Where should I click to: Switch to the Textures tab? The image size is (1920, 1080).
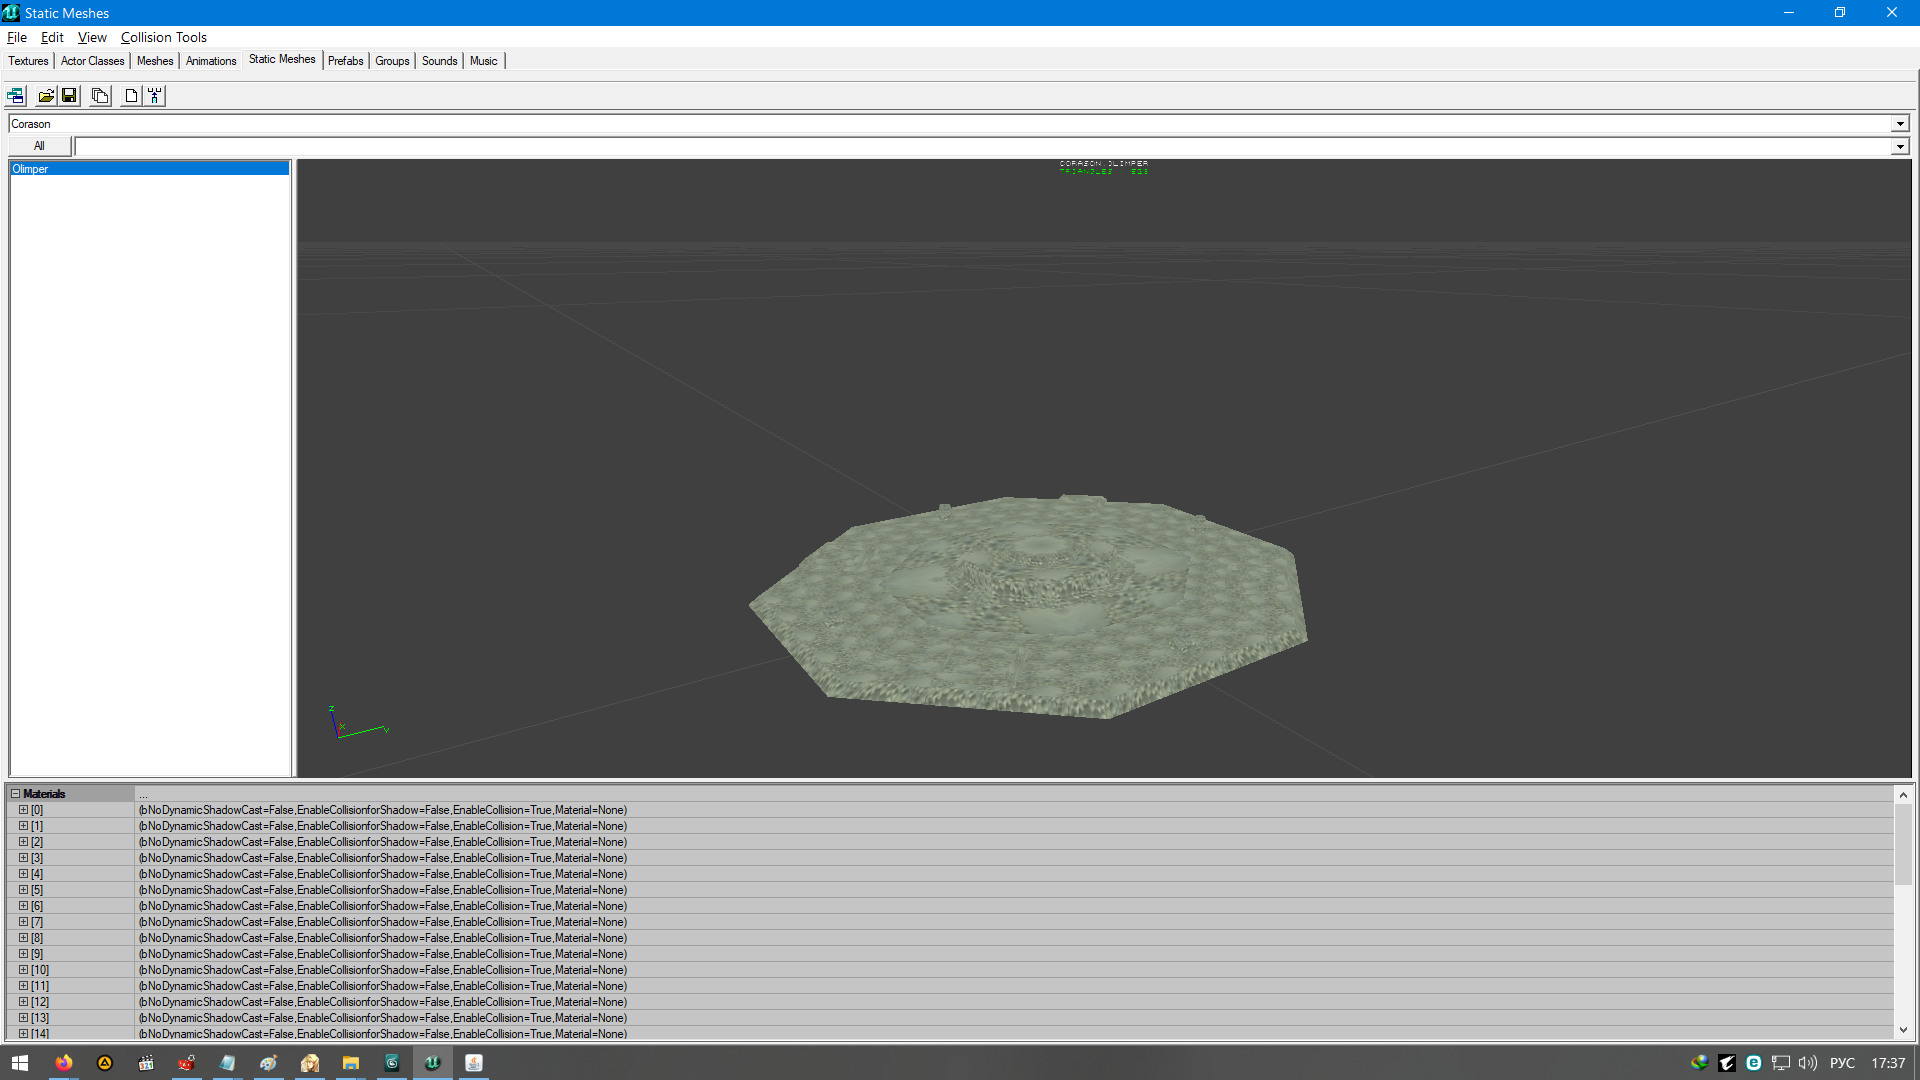27,60
